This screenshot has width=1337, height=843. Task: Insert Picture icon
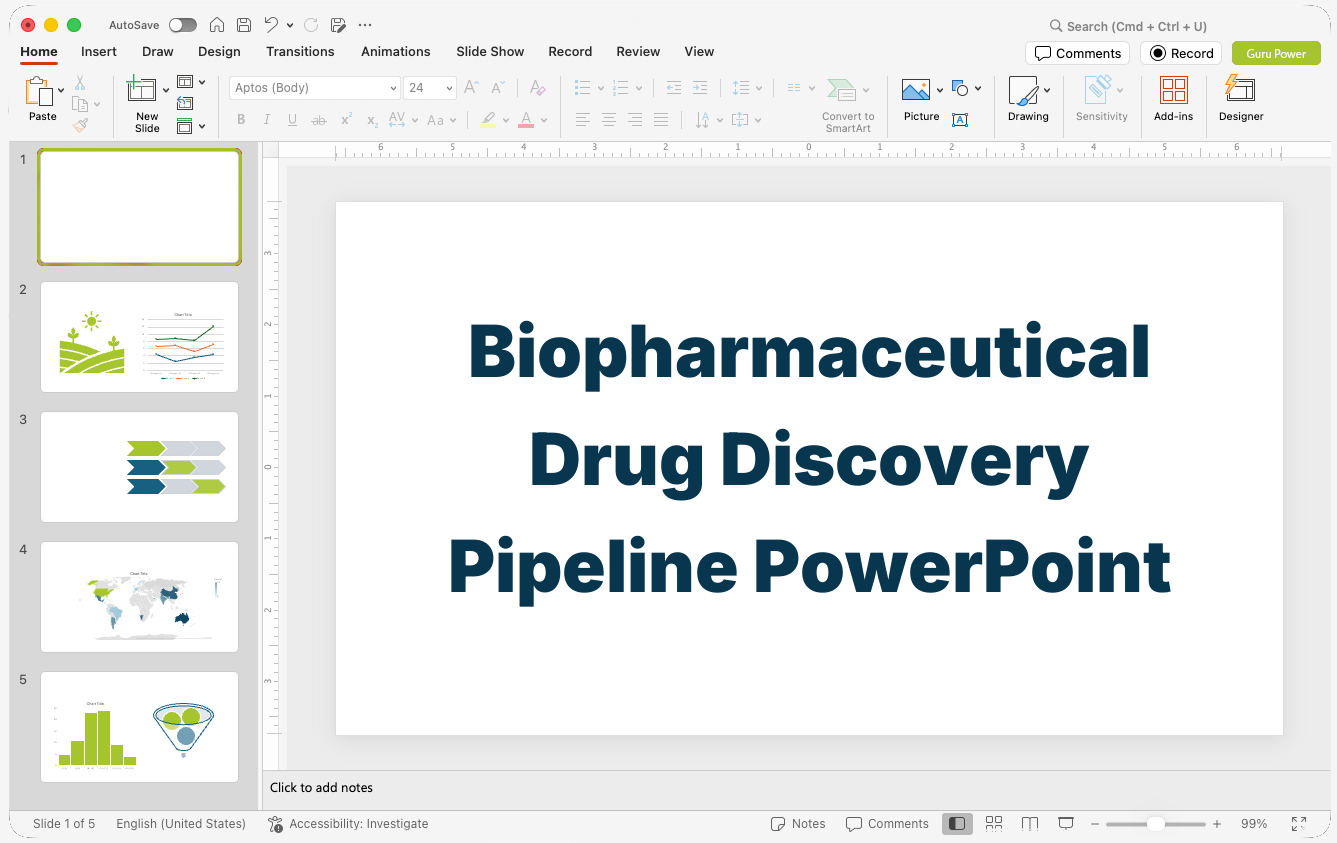[x=916, y=90]
